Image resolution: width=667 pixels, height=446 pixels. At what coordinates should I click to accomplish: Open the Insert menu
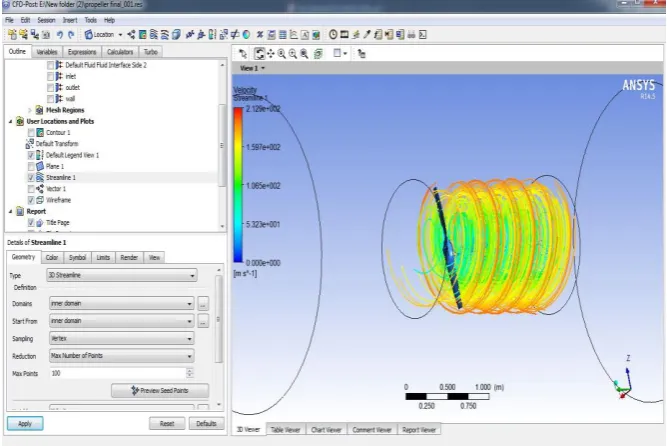point(70,20)
